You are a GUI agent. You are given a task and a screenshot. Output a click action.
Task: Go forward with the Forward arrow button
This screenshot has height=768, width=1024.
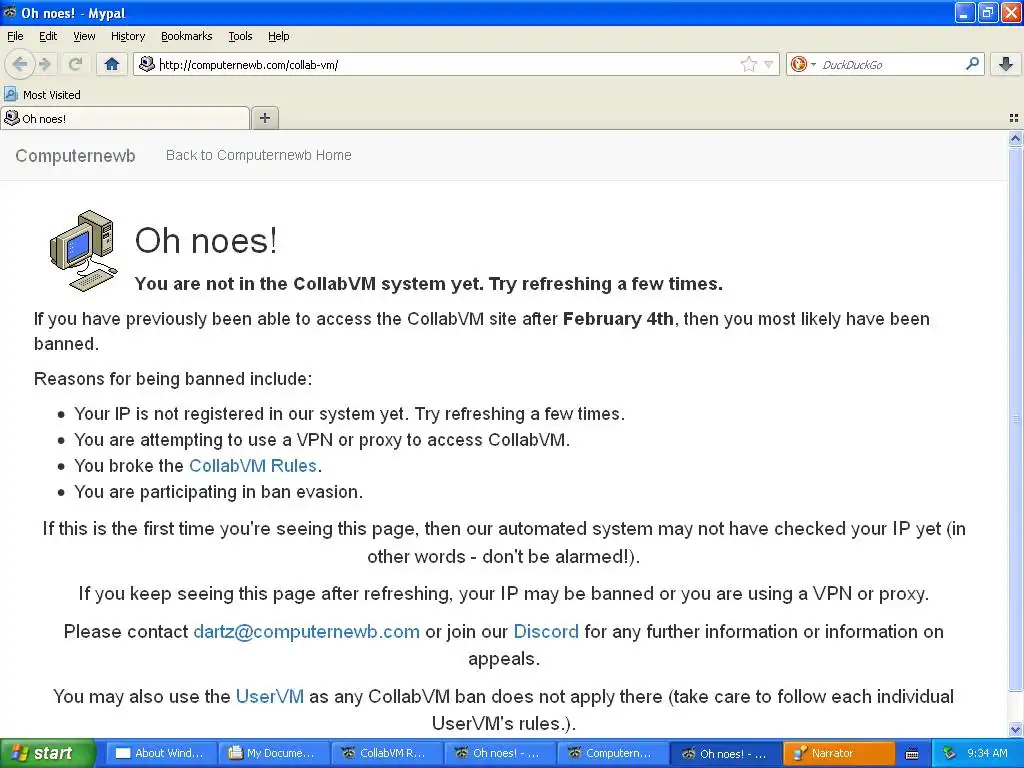[x=45, y=64]
